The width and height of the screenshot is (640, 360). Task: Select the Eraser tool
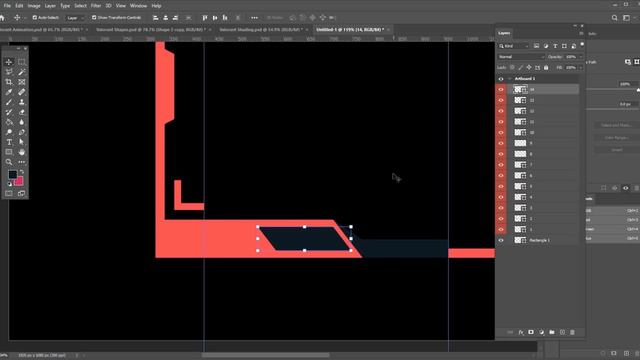click(x=22, y=112)
